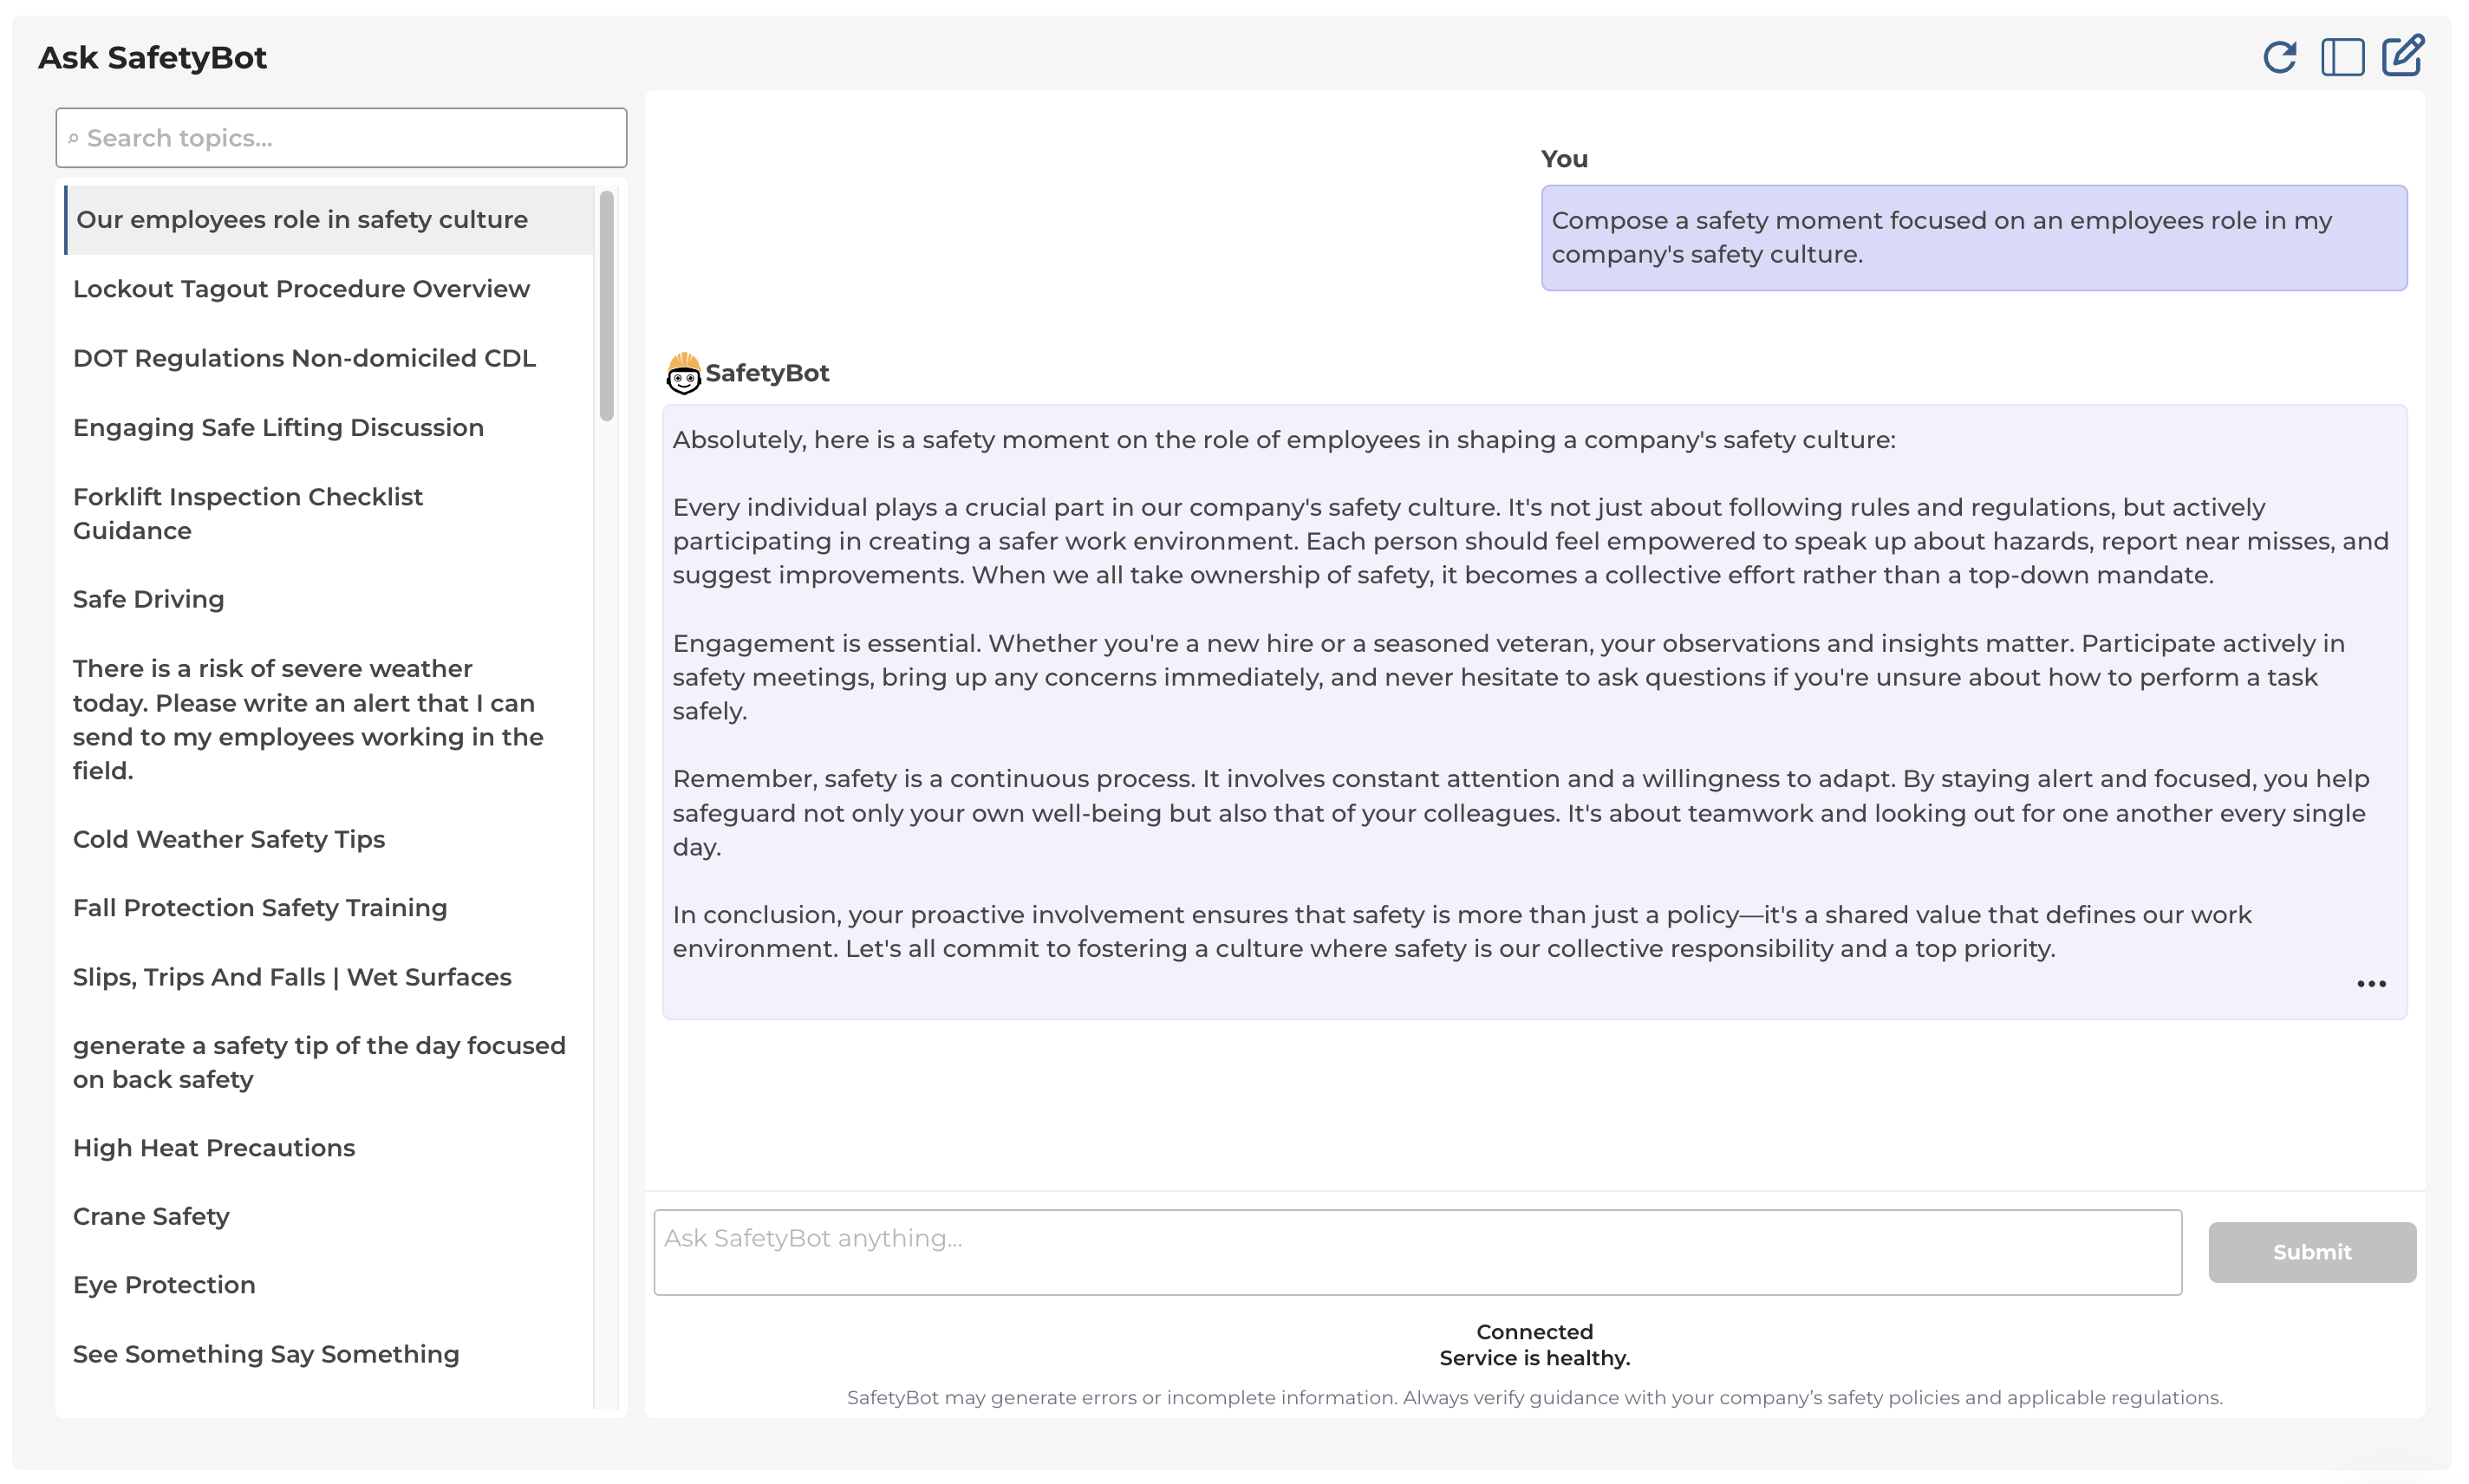Click the sidebar scrollbar

coord(608,300)
